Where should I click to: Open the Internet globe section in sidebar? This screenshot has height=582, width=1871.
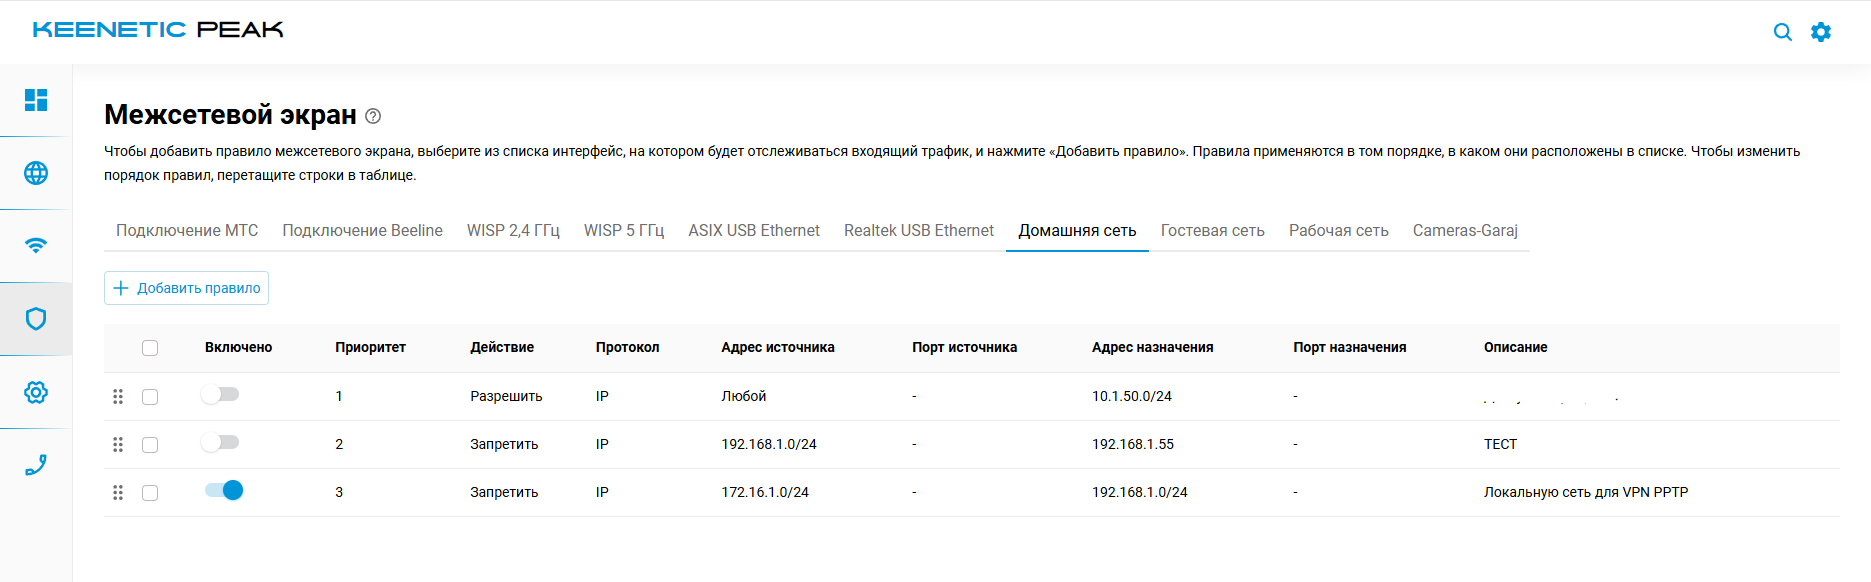(x=36, y=173)
